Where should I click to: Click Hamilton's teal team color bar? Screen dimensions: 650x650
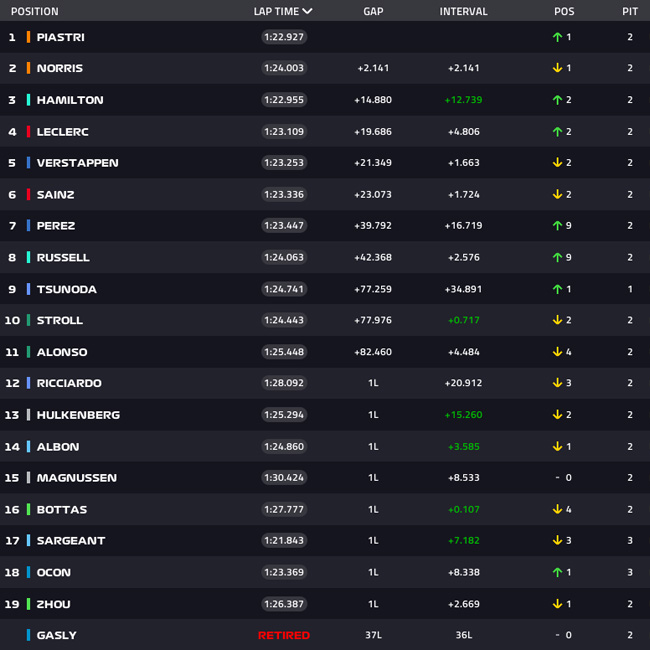tap(28, 100)
